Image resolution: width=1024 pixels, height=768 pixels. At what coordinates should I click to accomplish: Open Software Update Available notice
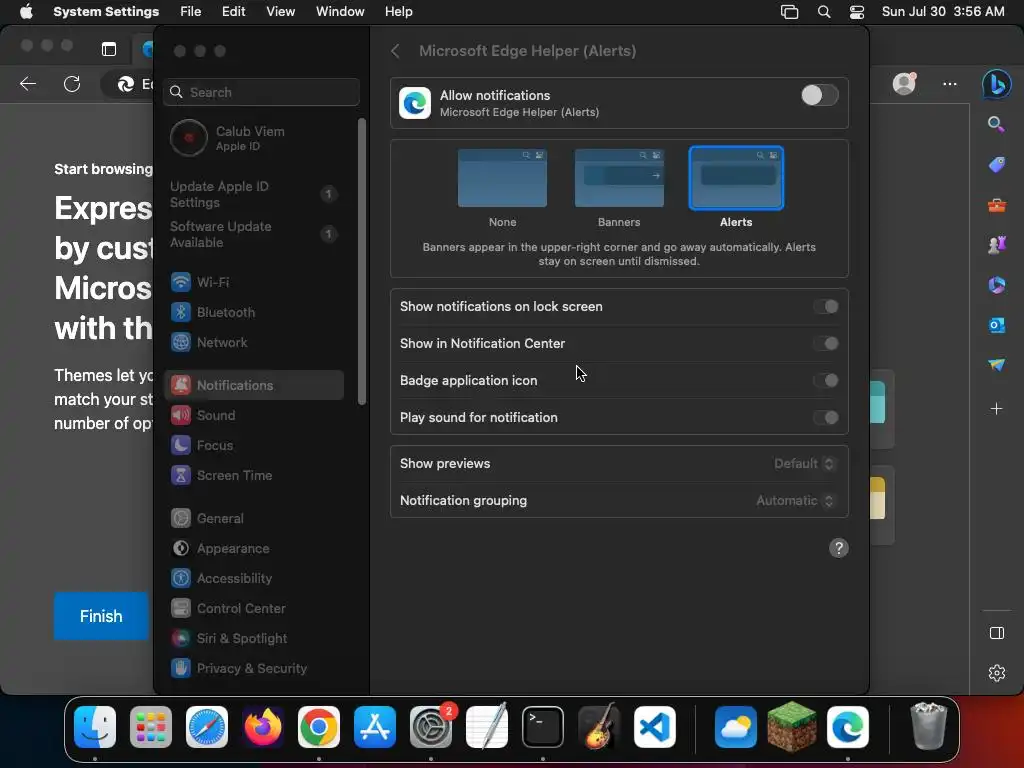pos(253,234)
